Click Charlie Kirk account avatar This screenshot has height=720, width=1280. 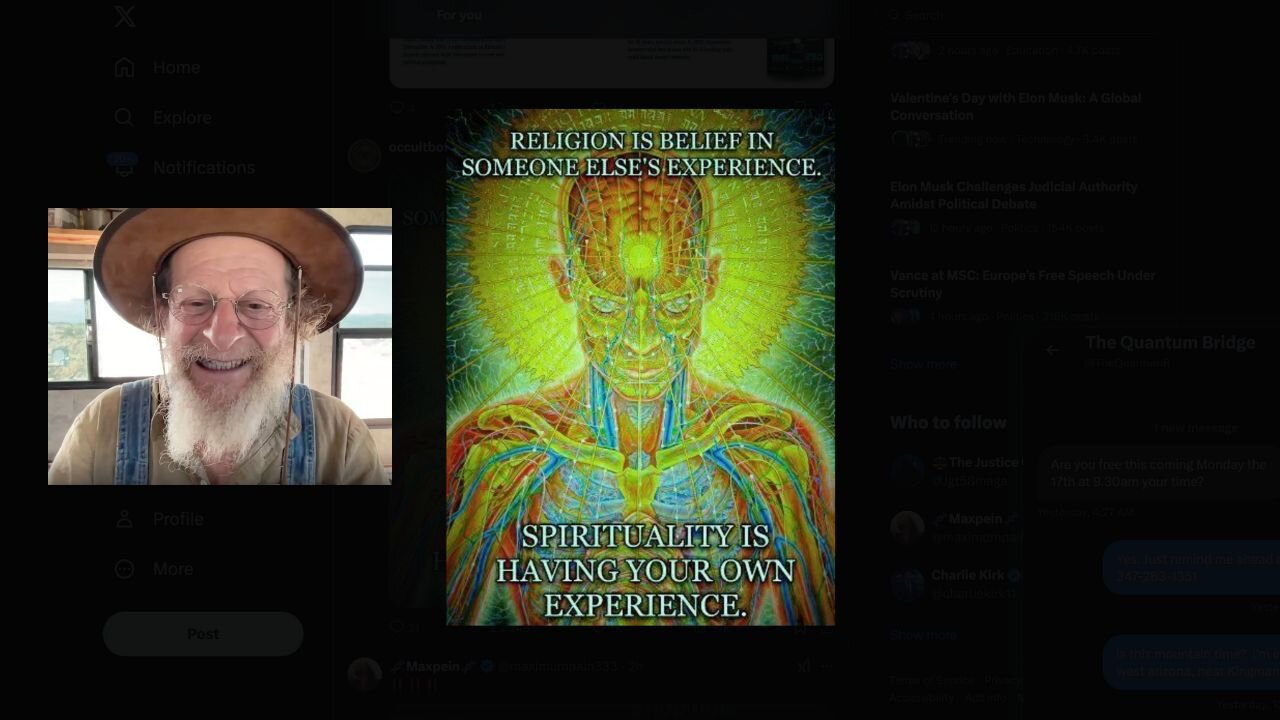click(907, 583)
